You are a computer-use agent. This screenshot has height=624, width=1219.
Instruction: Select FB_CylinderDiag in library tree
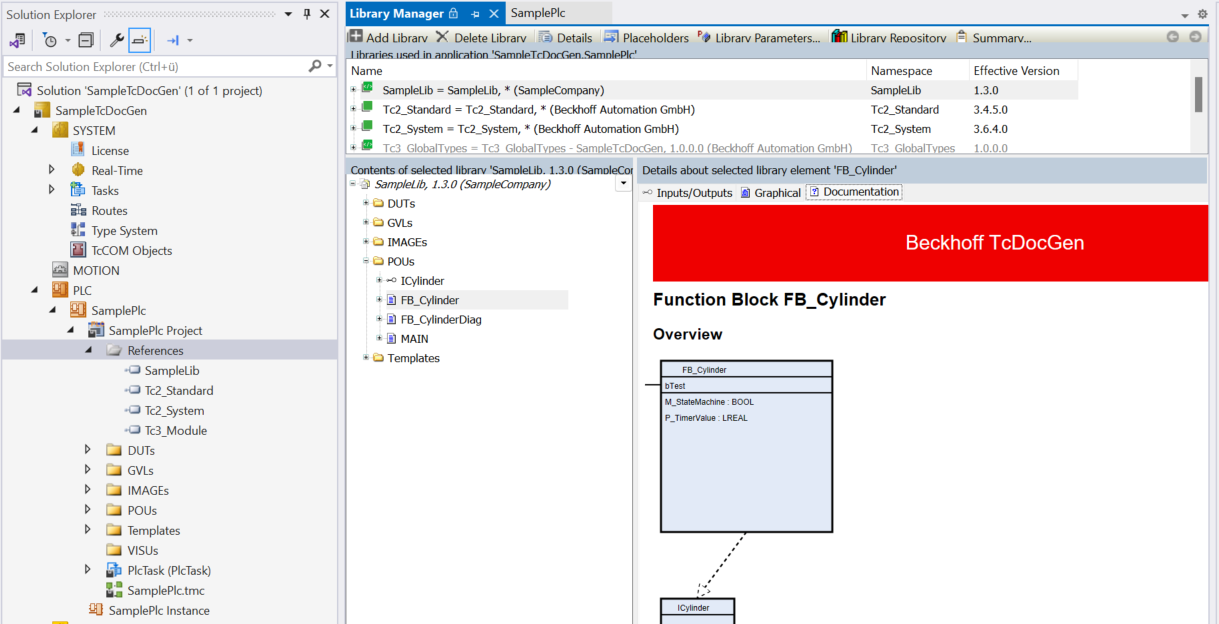click(x=441, y=319)
